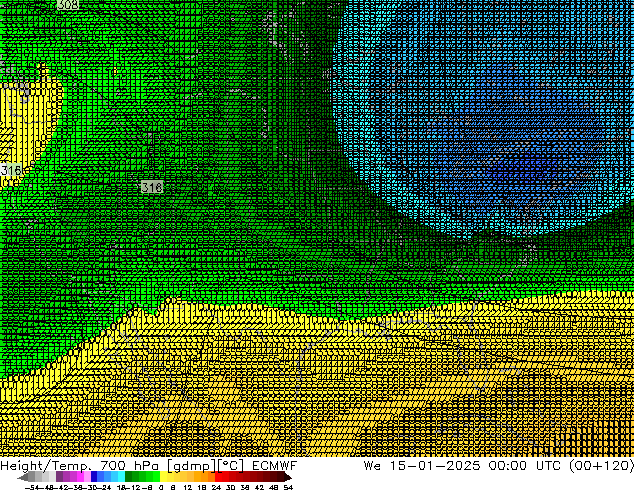Select the bright red swatch in temperature legend
This screenshot has height=490, width=634.
(219, 476)
